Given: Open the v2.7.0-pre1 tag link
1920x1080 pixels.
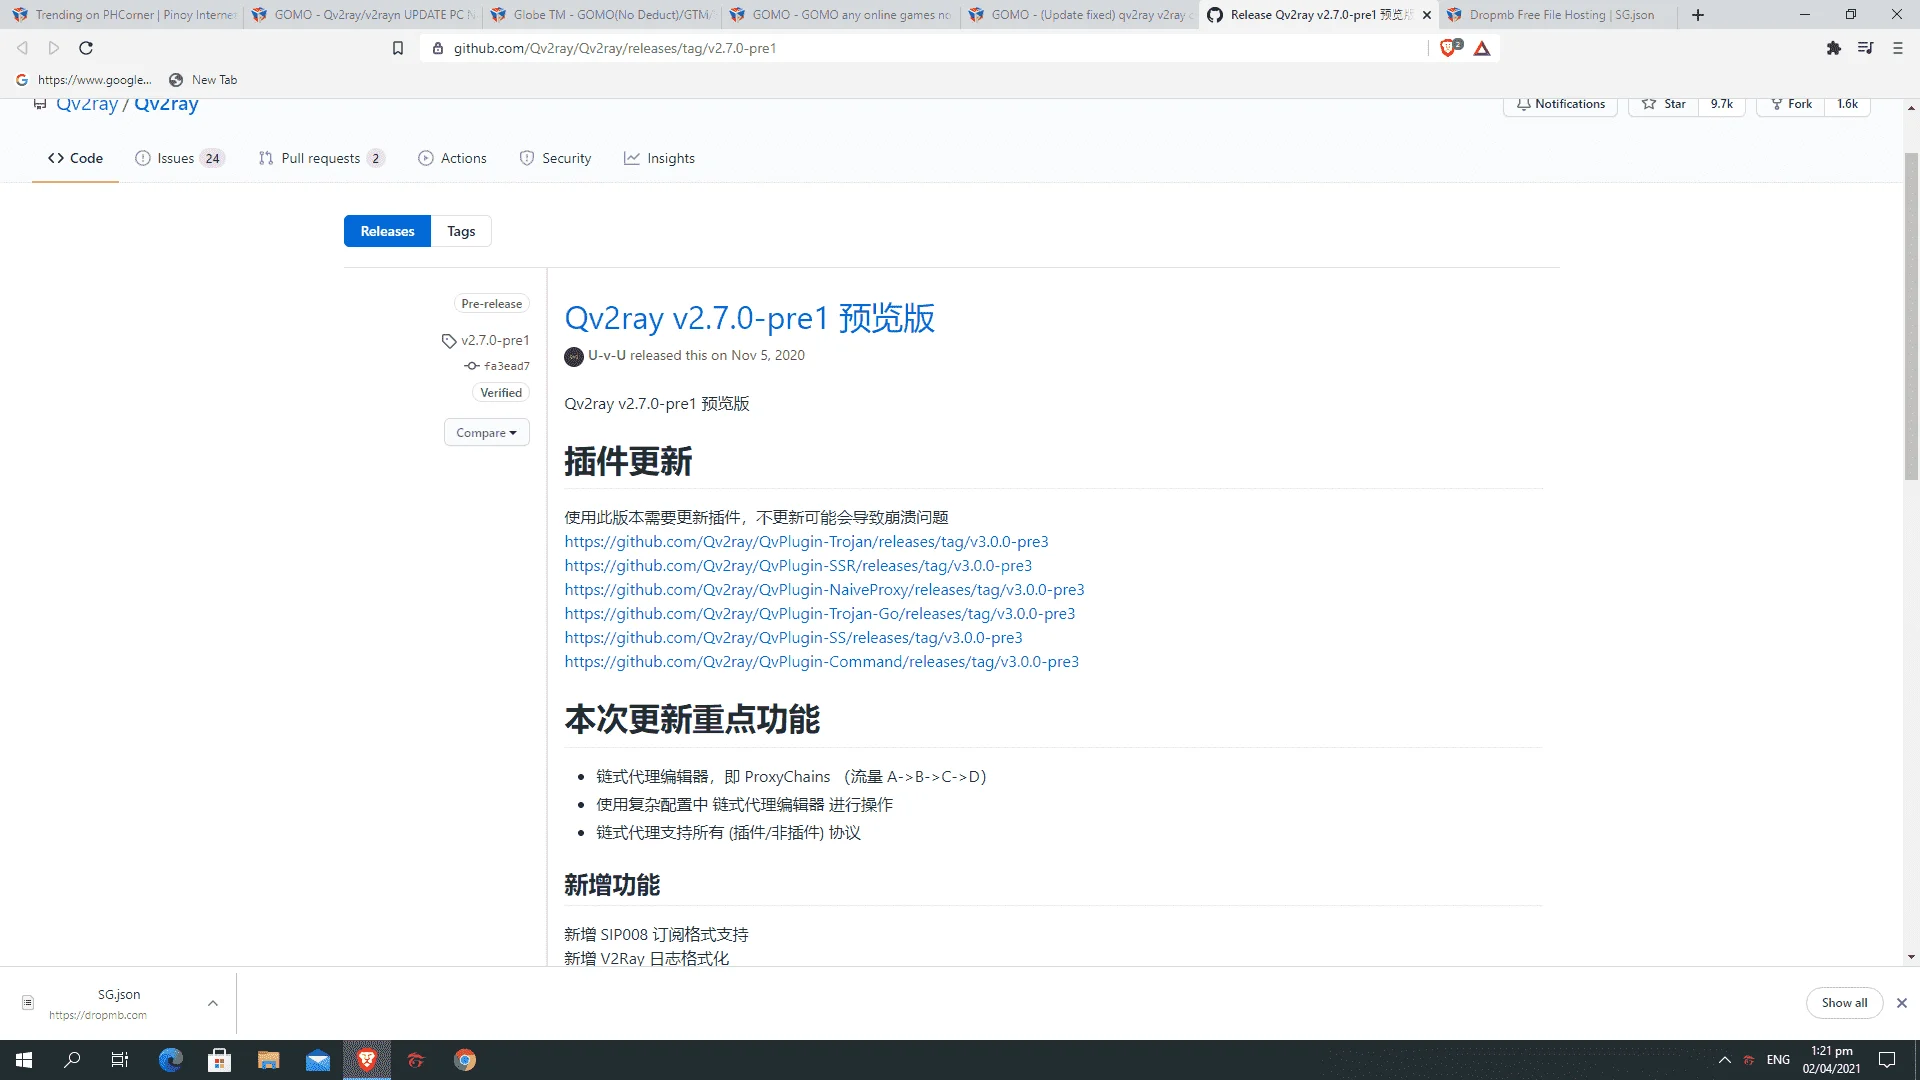Looking at the screenshot, I should tap(486, 340).
